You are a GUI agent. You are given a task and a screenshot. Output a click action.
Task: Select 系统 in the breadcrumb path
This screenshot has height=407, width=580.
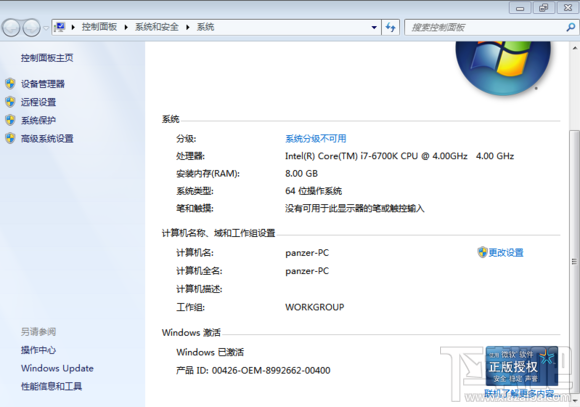click(x=205, y=27)
